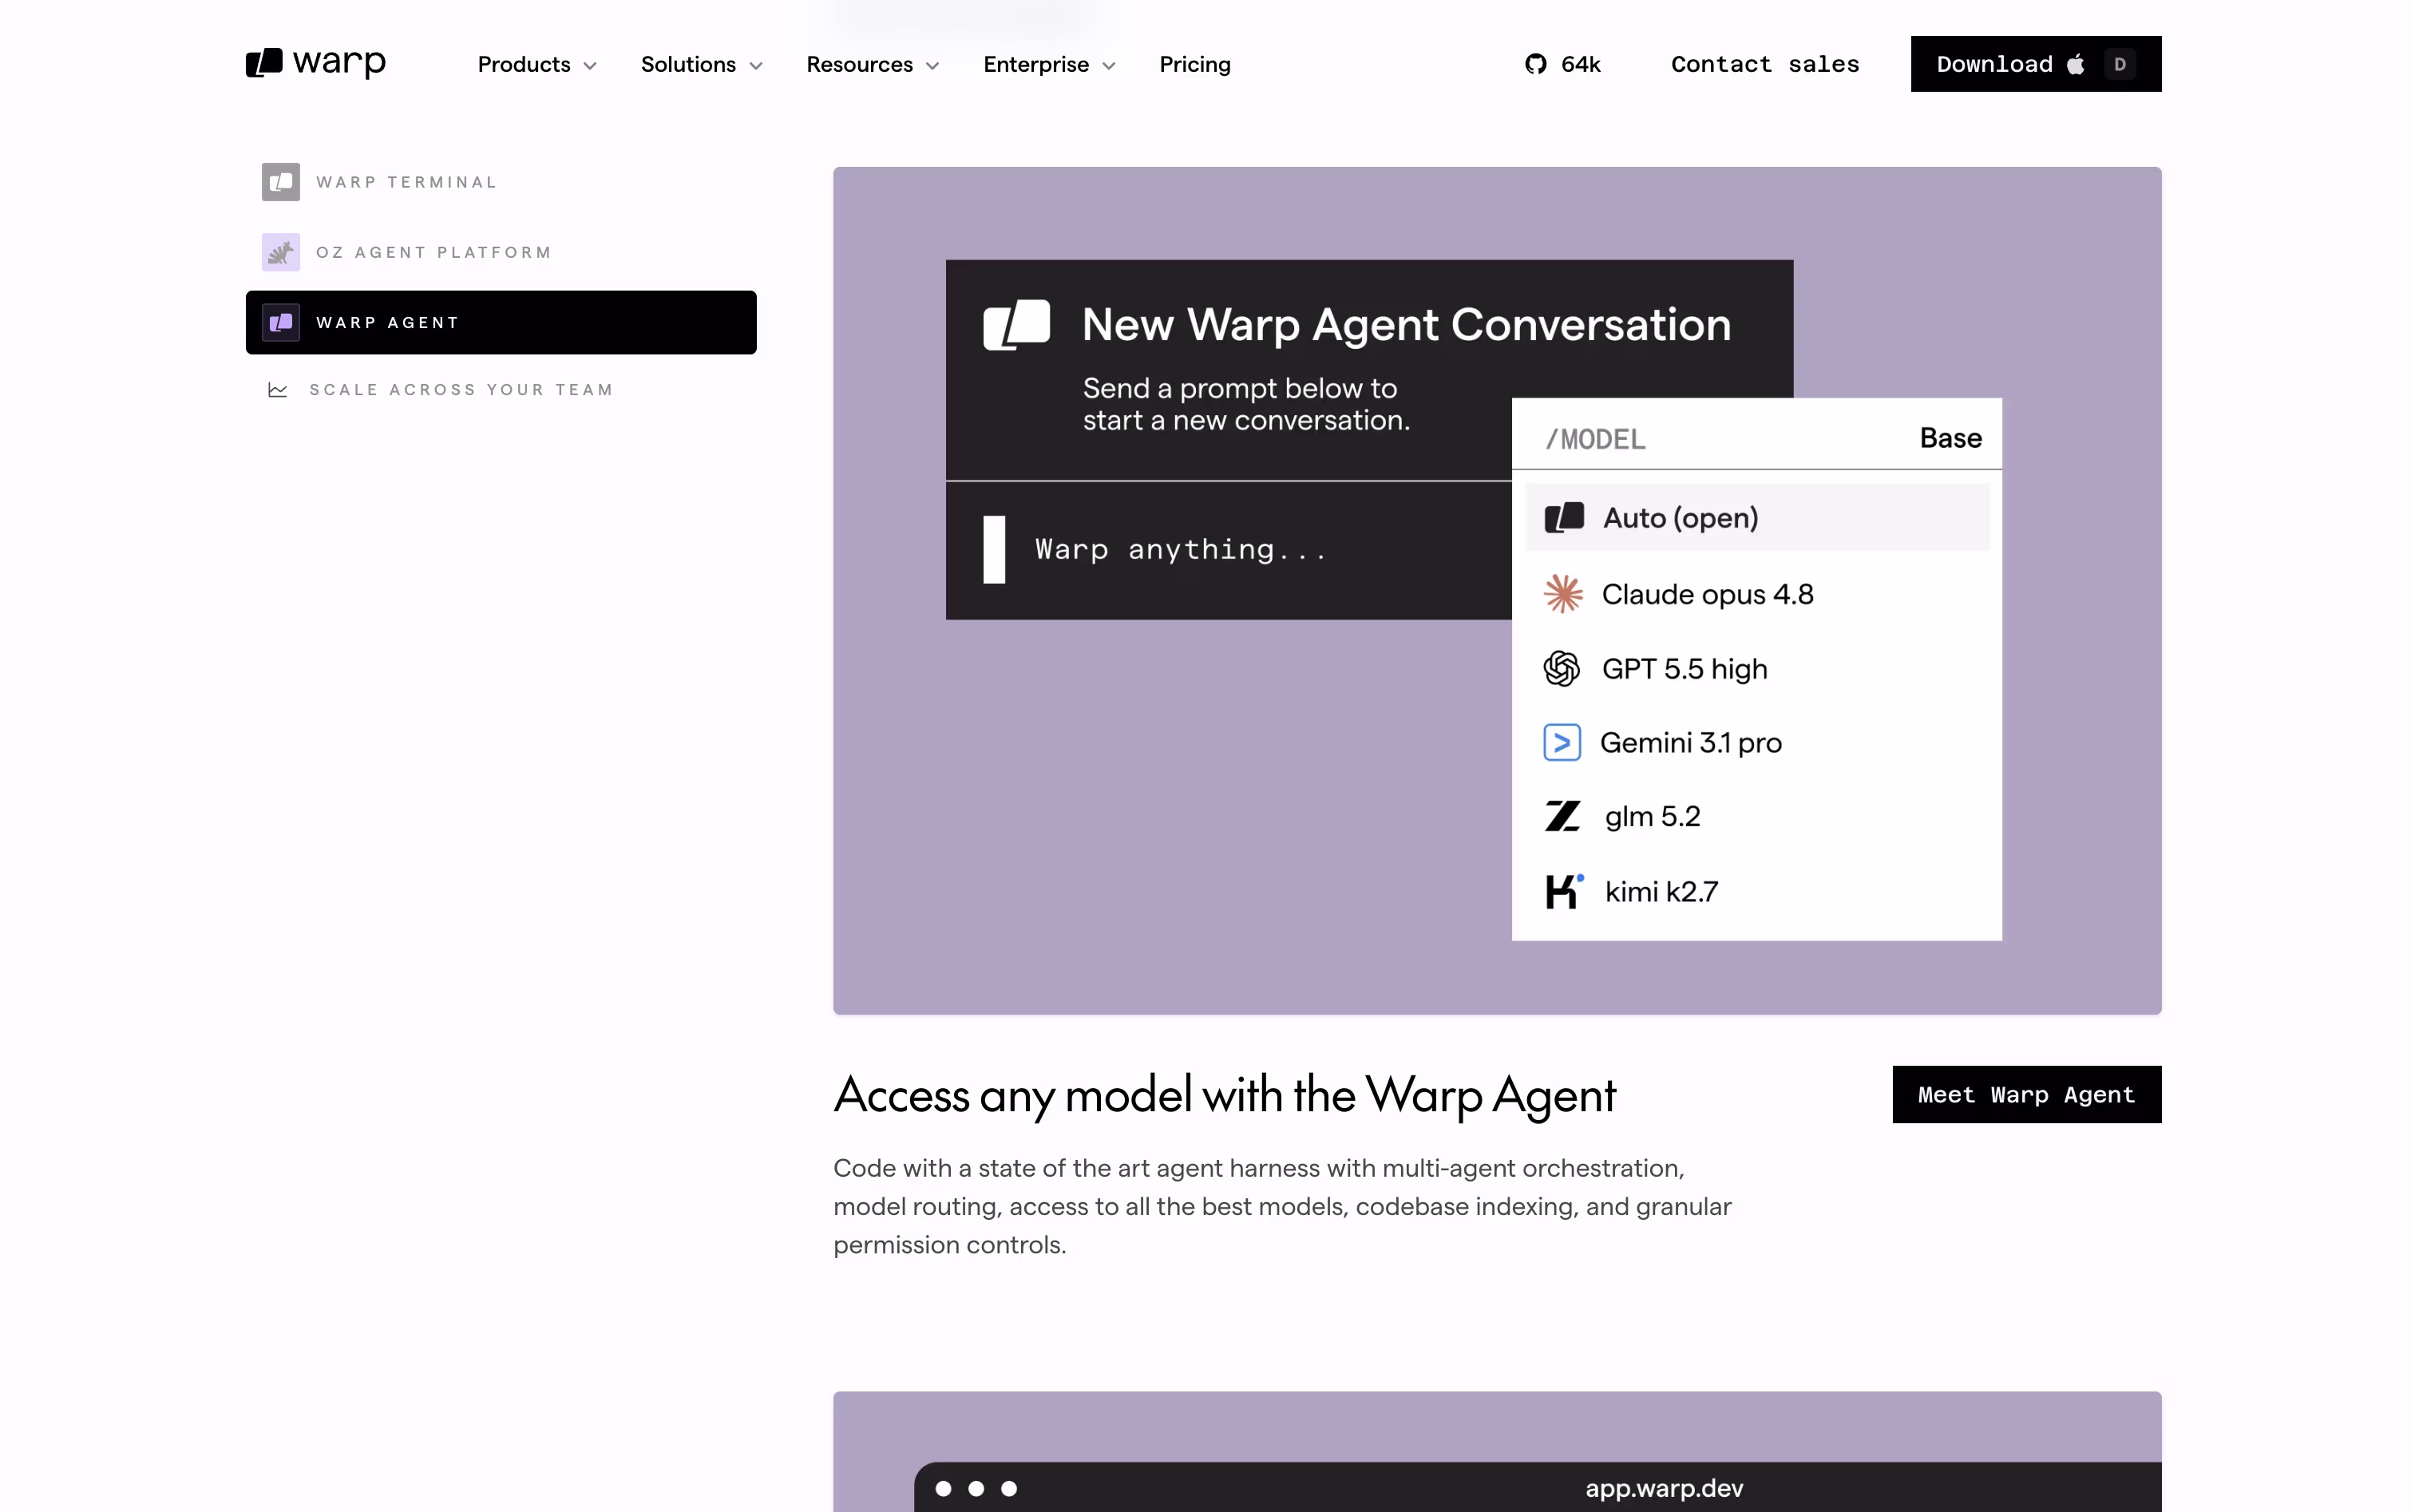Click the Contact sales link

(x=1765, y=64)
